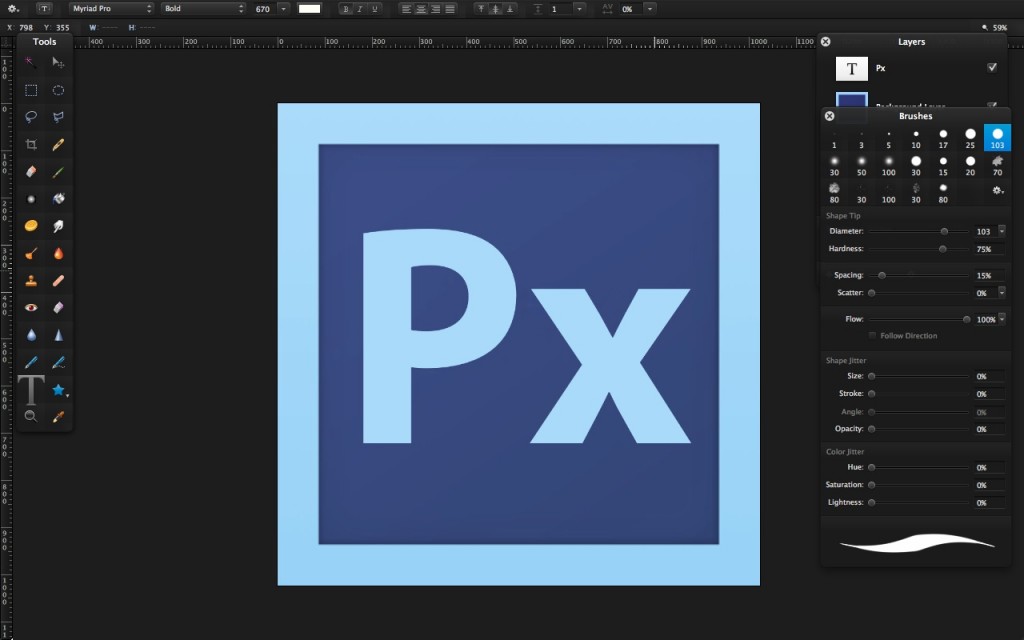1024x640 pixels.
Task: Select the green Brush tool
Action: point(58,172)
